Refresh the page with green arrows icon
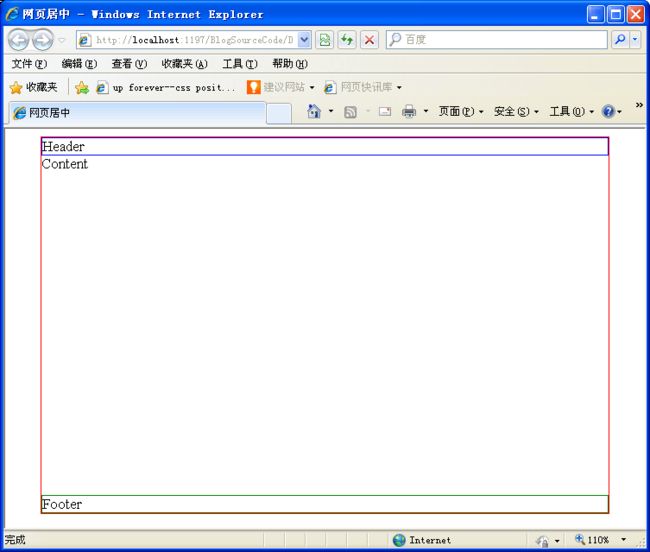Viewport: 650px width, 552px height. click(347, 40)
